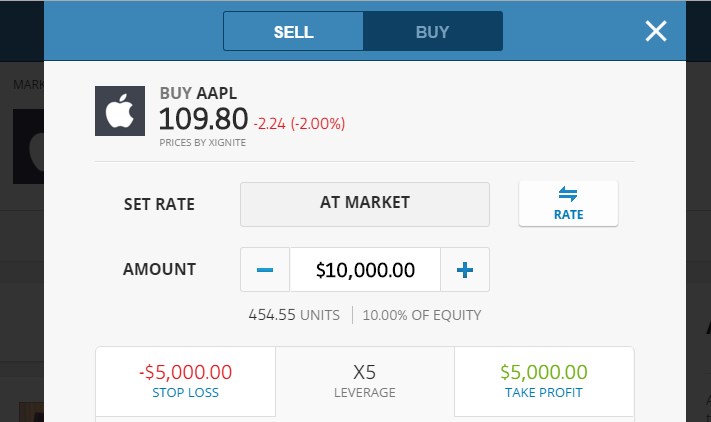Click the BUY AAPL heading
This screenshot has height=422, width=711.
click(198, 93)
